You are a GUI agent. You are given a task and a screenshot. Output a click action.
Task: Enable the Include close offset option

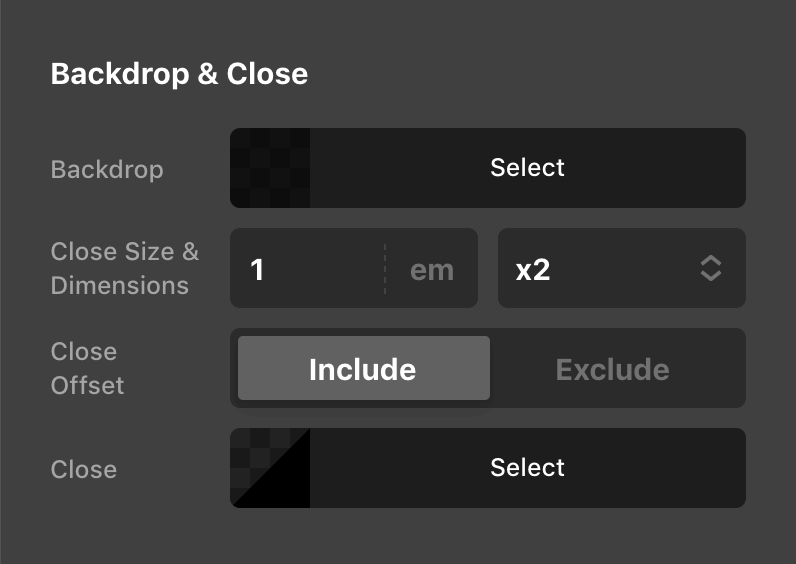tap(363, 369)
